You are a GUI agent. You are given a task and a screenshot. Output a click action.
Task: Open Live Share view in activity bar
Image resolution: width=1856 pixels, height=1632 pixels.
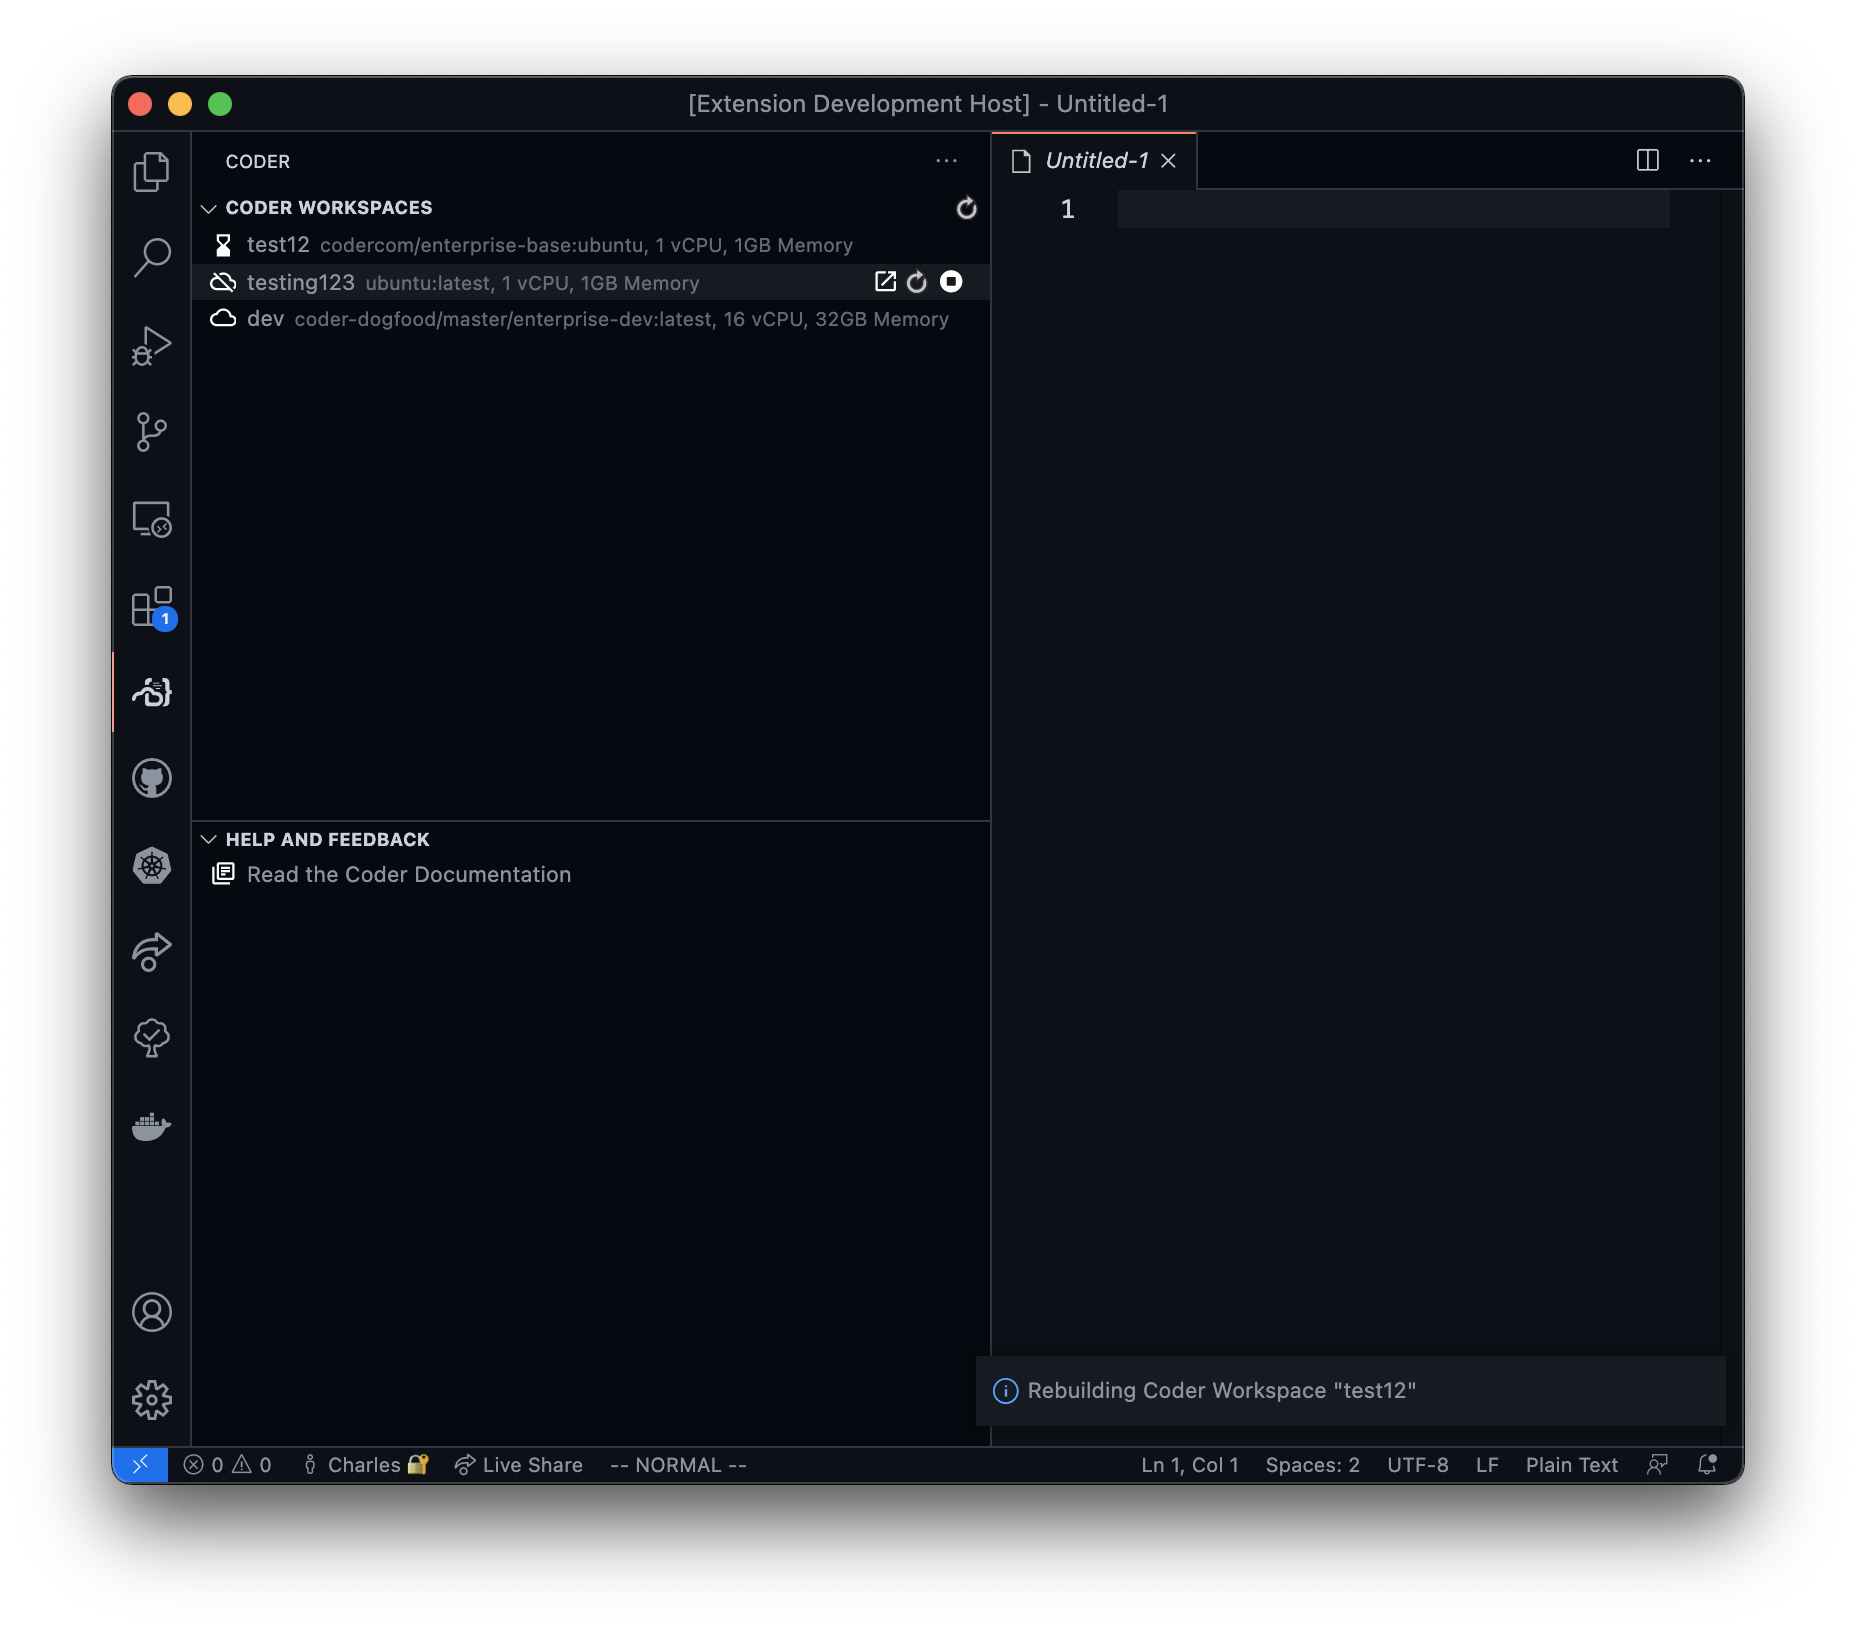151,952
